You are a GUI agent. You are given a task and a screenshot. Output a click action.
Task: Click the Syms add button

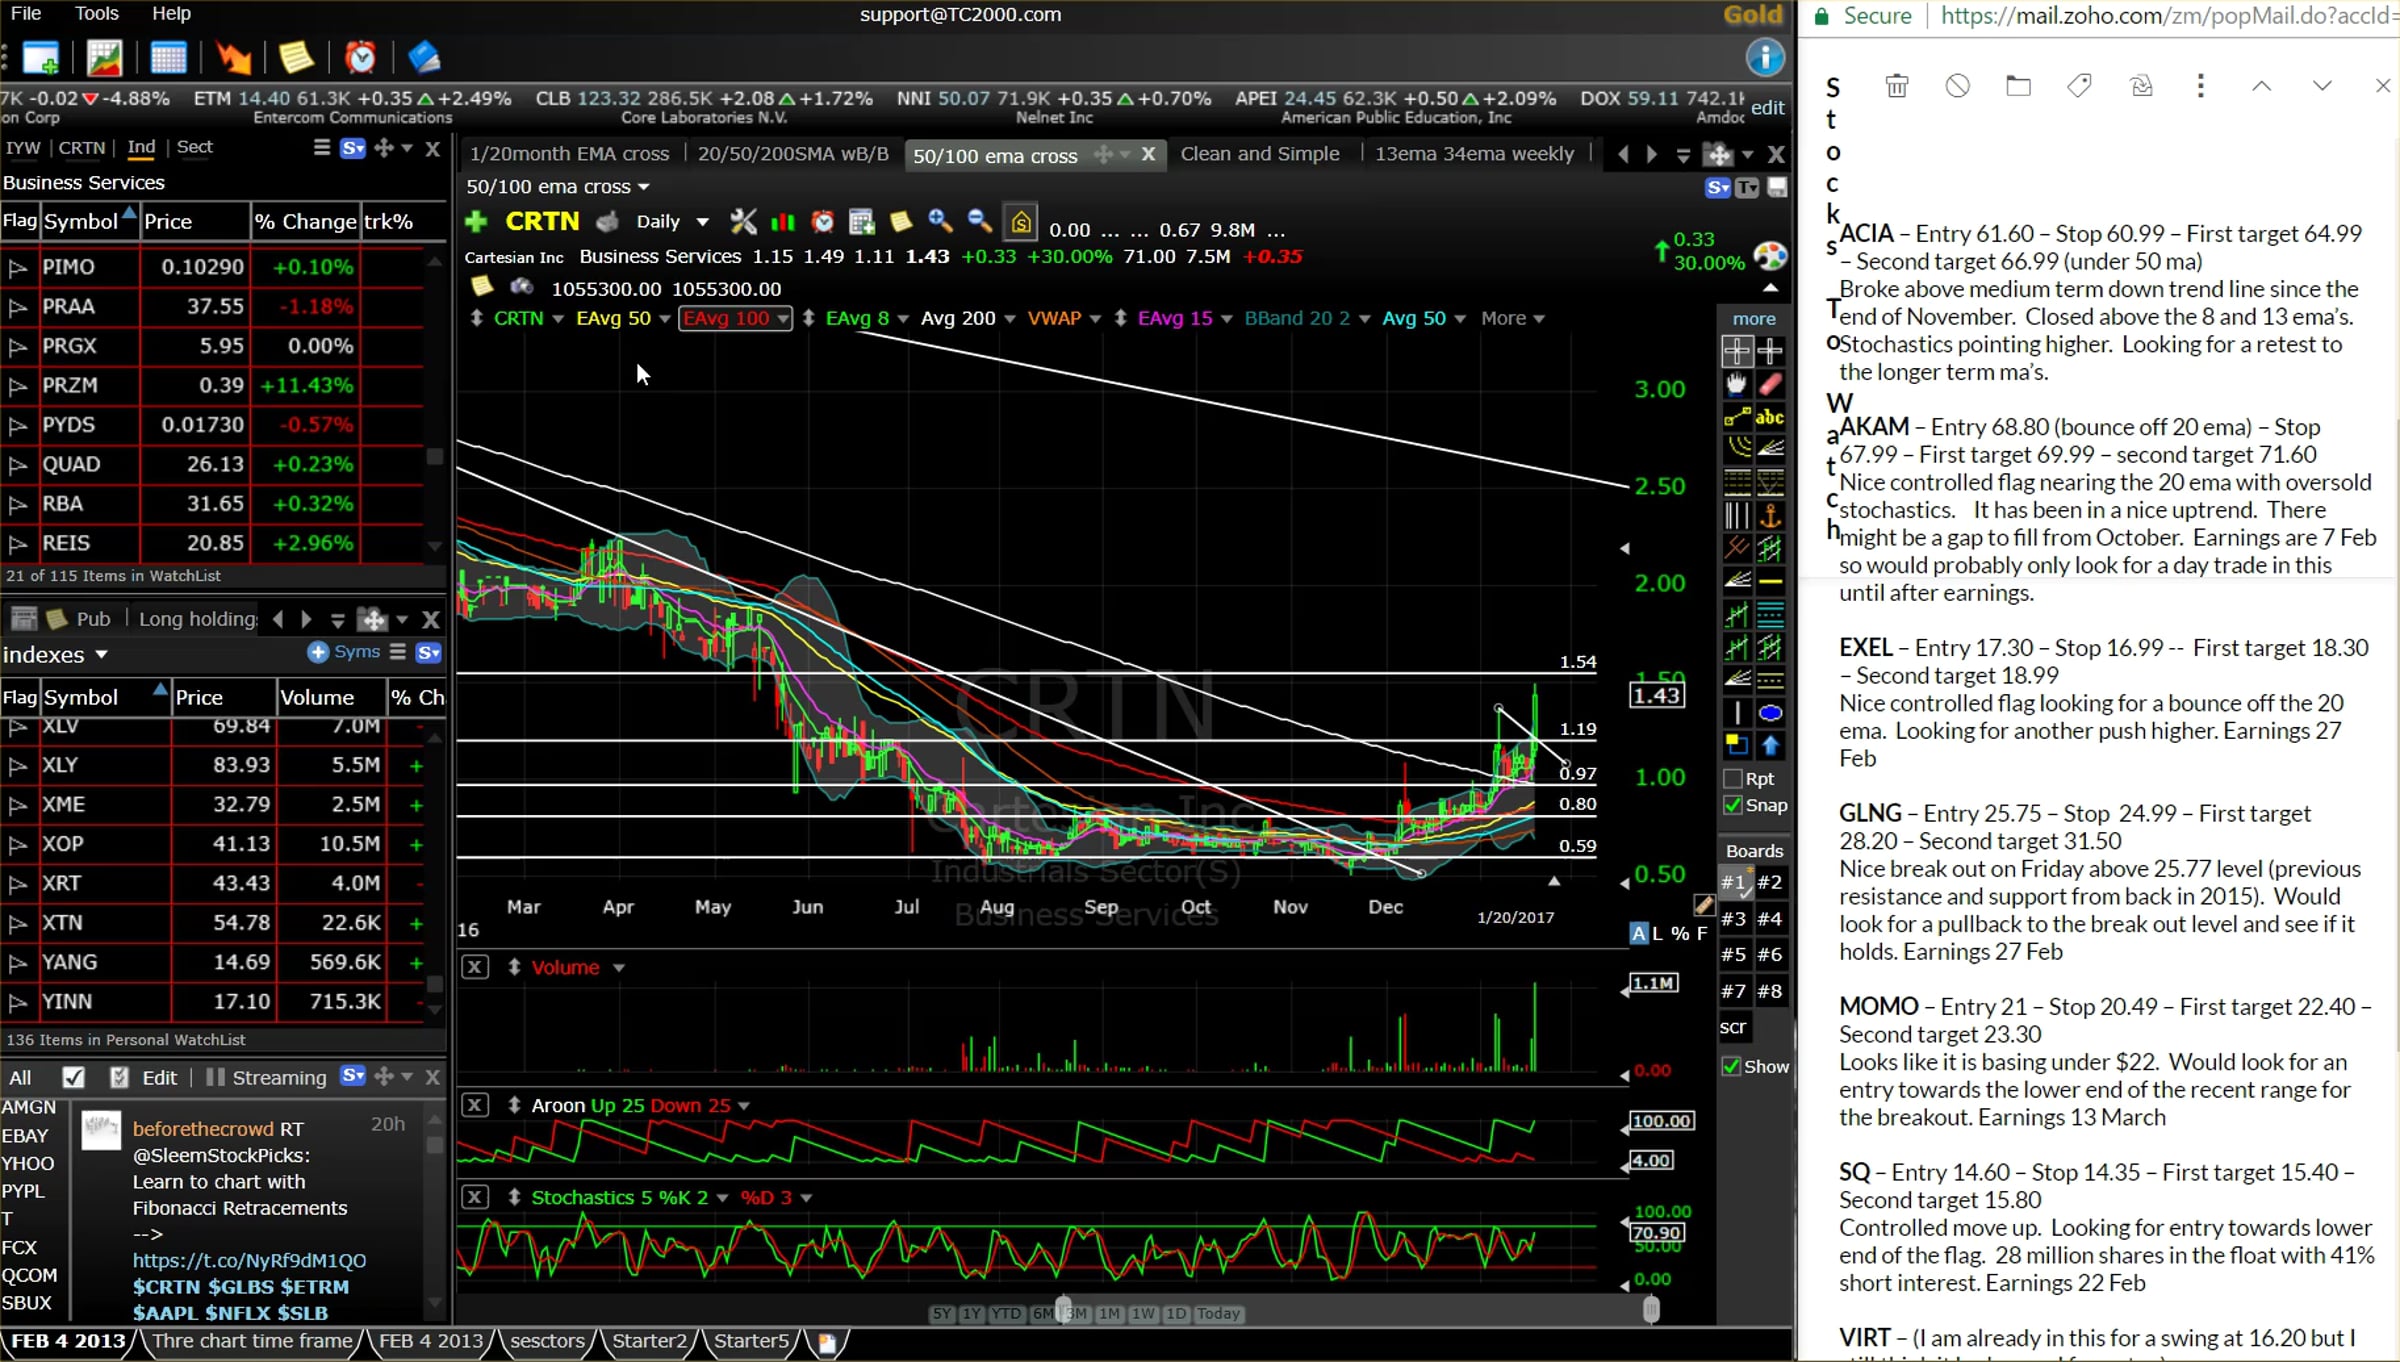point(345,652)
